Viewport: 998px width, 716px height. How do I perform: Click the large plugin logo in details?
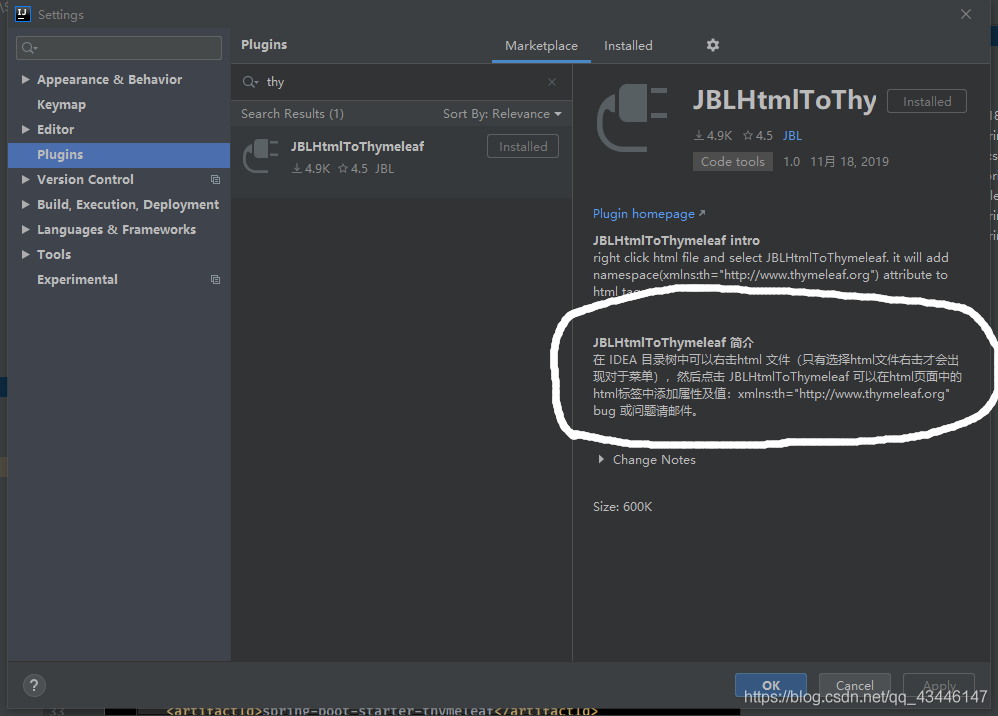pos(632,117)
